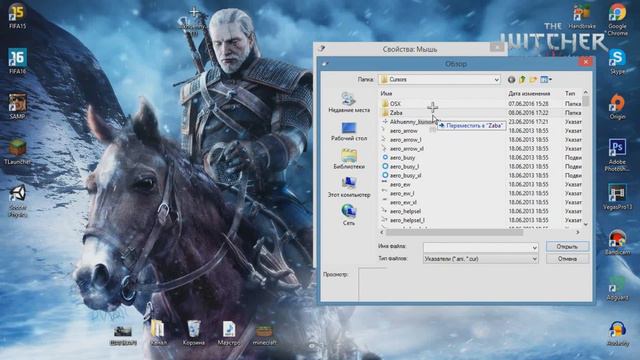Open Handbrake desktop shortcut
This screenshot has height=360, width=640.
click(582, 16)
